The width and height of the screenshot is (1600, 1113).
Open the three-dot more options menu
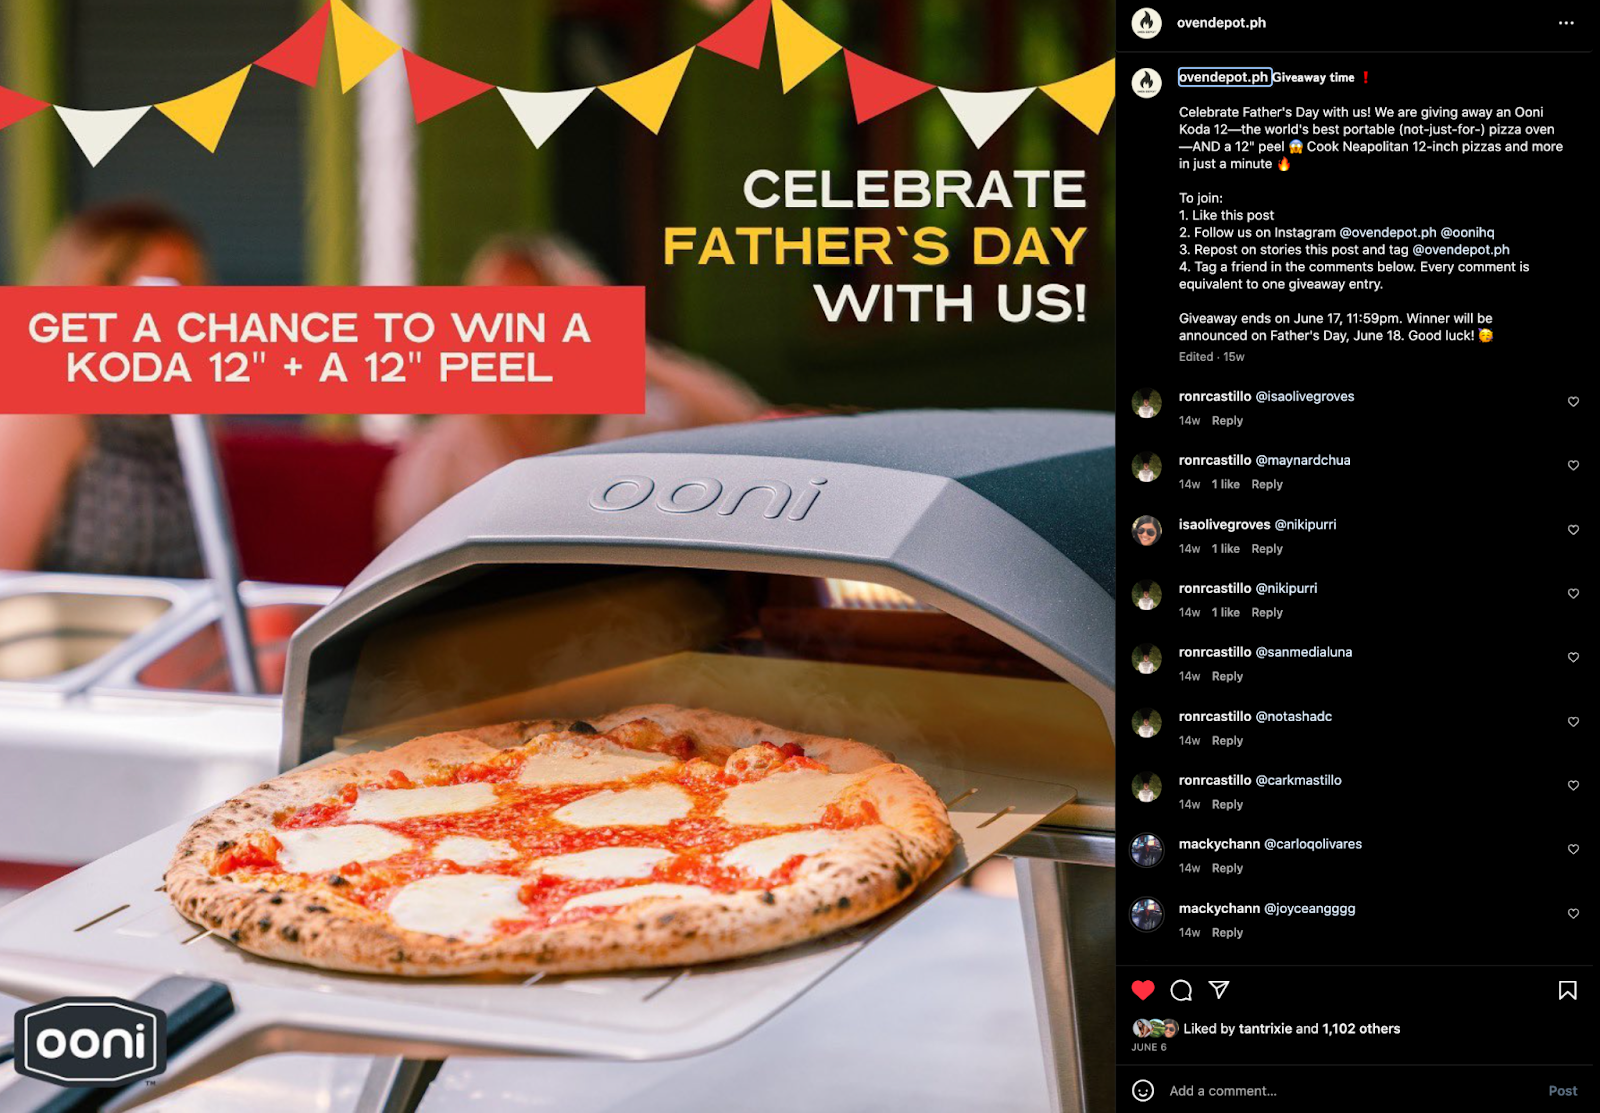click(x=1566, y=23)
